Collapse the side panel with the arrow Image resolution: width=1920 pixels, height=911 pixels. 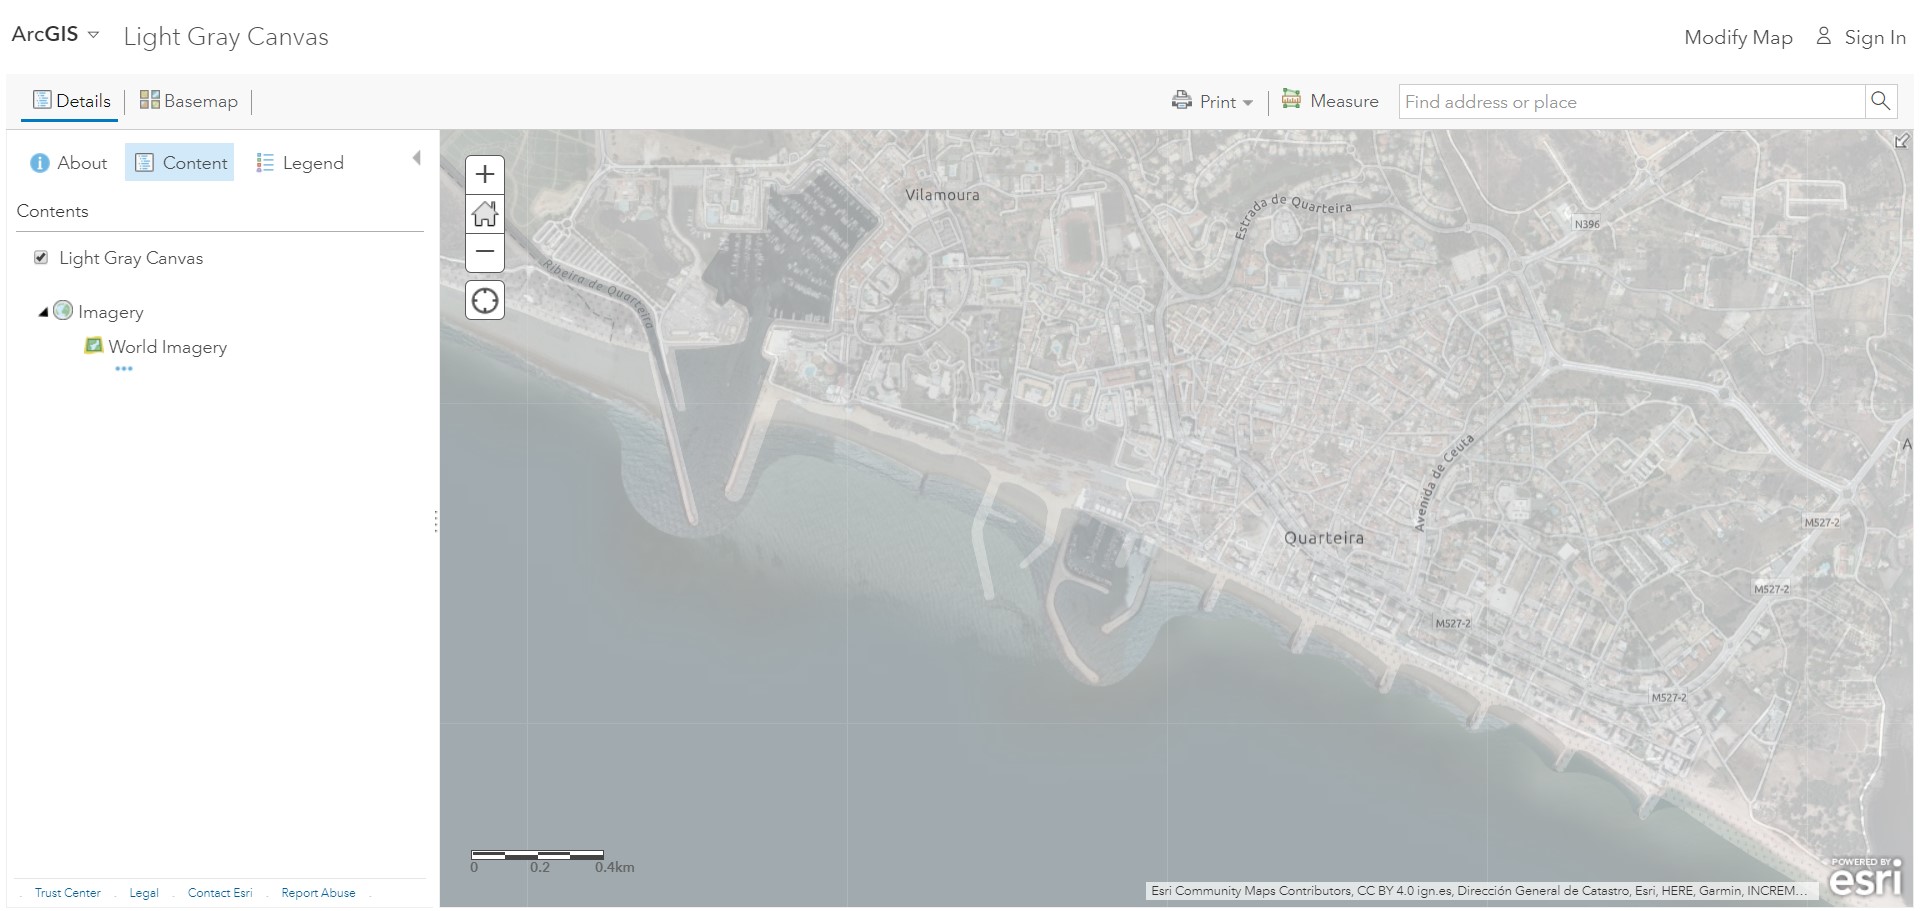point(417,158)
